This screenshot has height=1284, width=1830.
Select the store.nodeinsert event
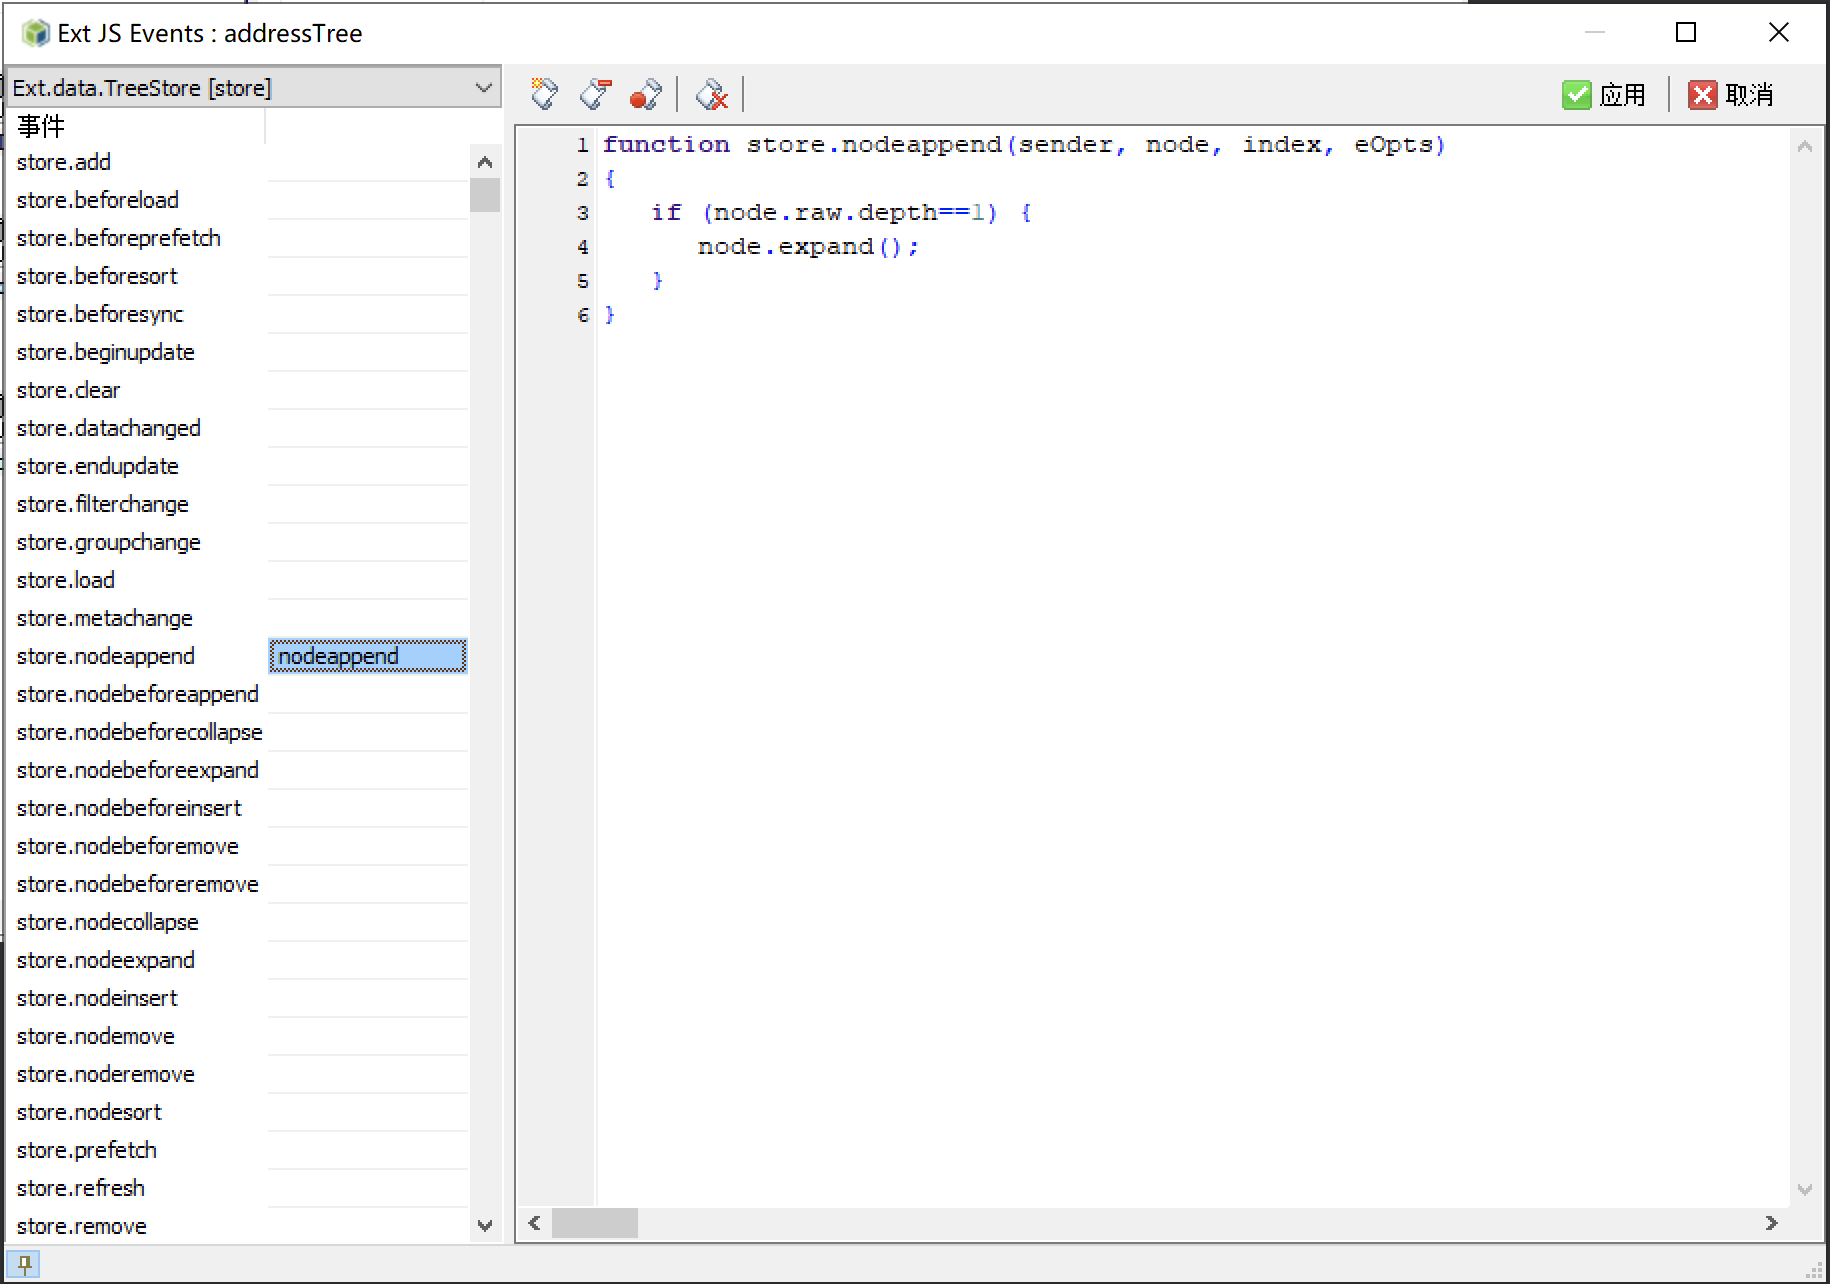[x=97, y=998]
